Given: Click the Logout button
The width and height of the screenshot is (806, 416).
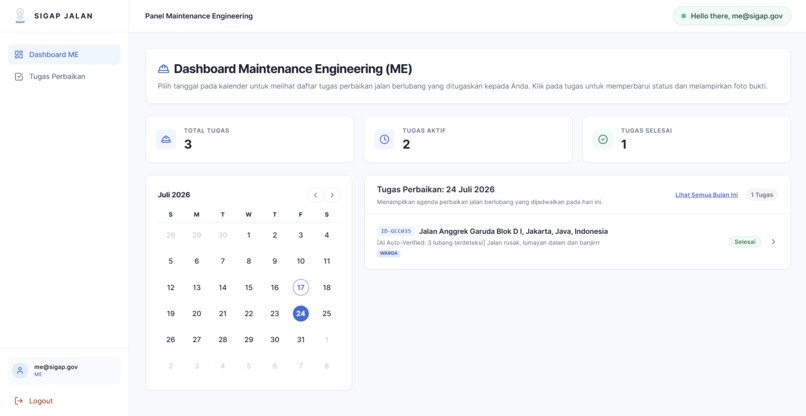Looking at the screenshot, I should (34, 401).
